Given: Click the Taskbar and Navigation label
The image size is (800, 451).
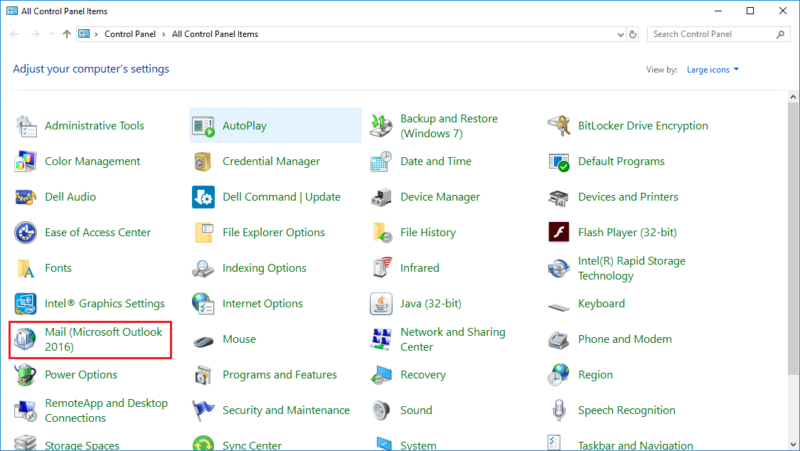Looking at the screenshot, I should [636, 445].
